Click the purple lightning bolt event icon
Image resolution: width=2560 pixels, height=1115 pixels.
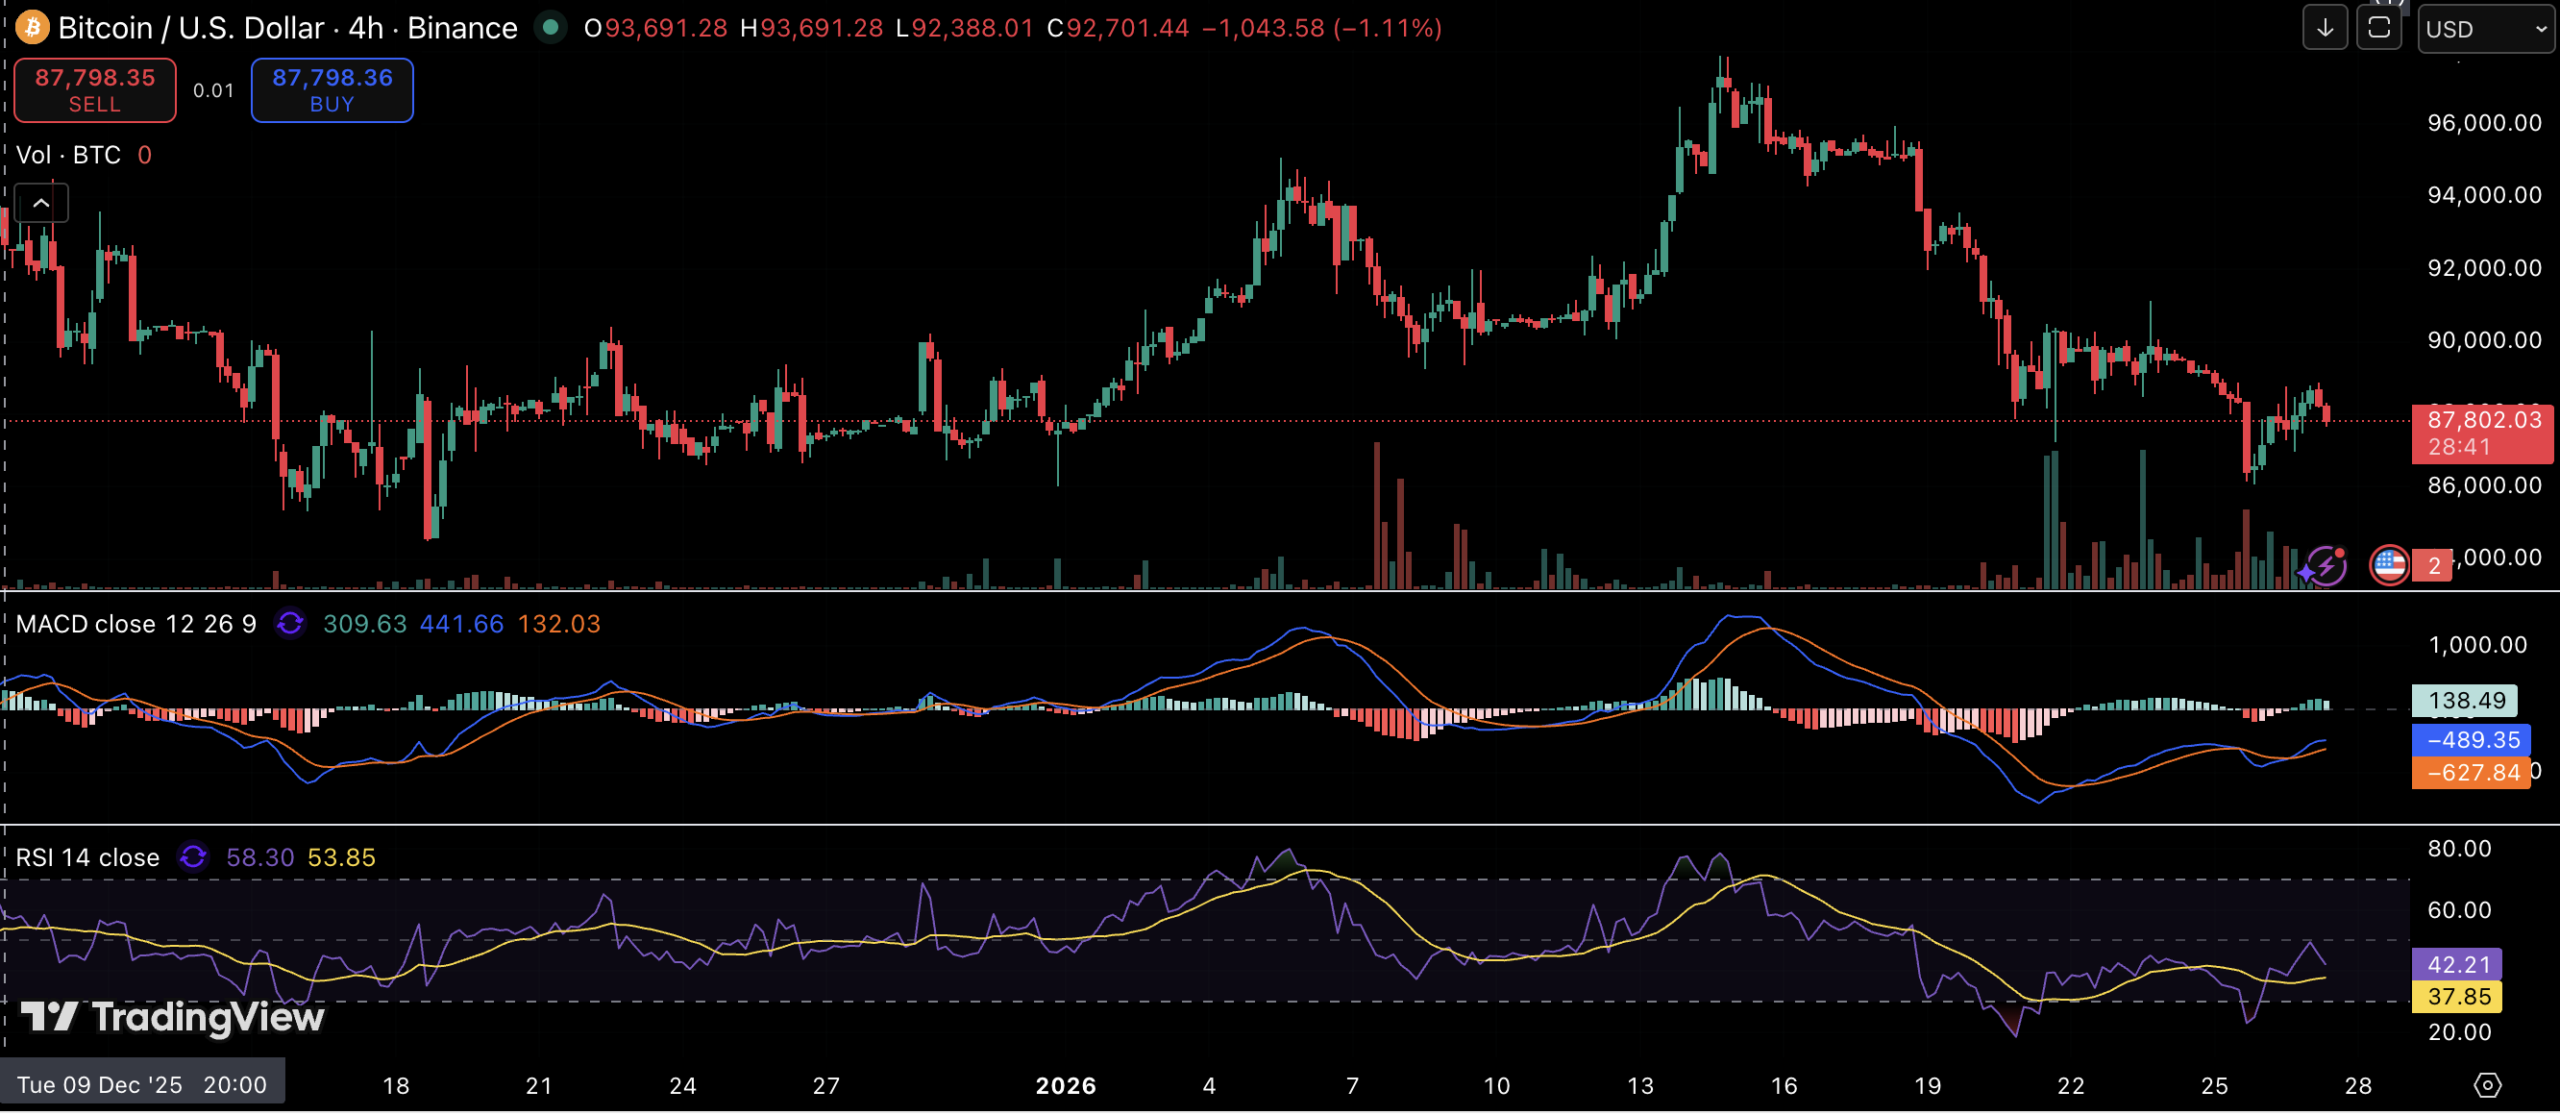click(x=2327, y=566)
